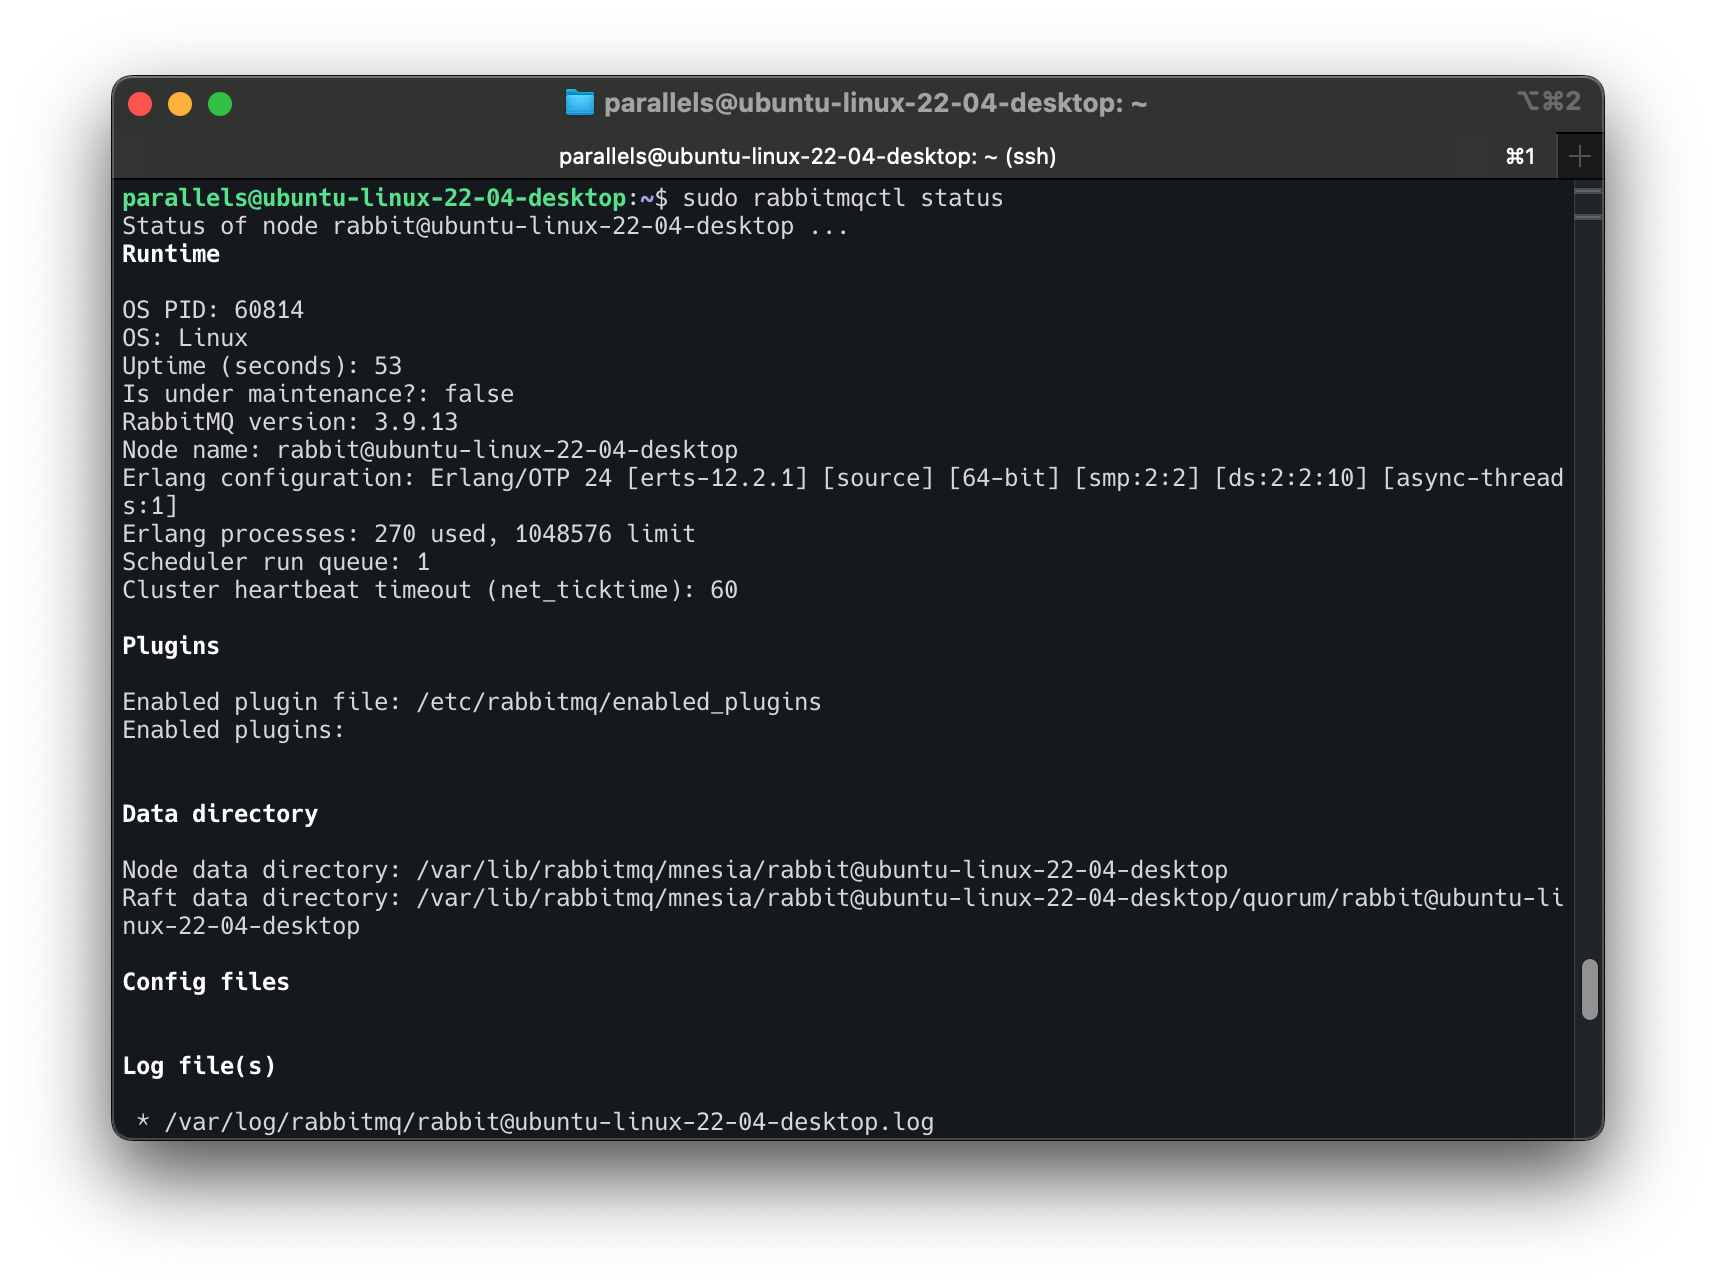
Task: Click the blue tilde in the shell prompt
Action: pos(645,198)
